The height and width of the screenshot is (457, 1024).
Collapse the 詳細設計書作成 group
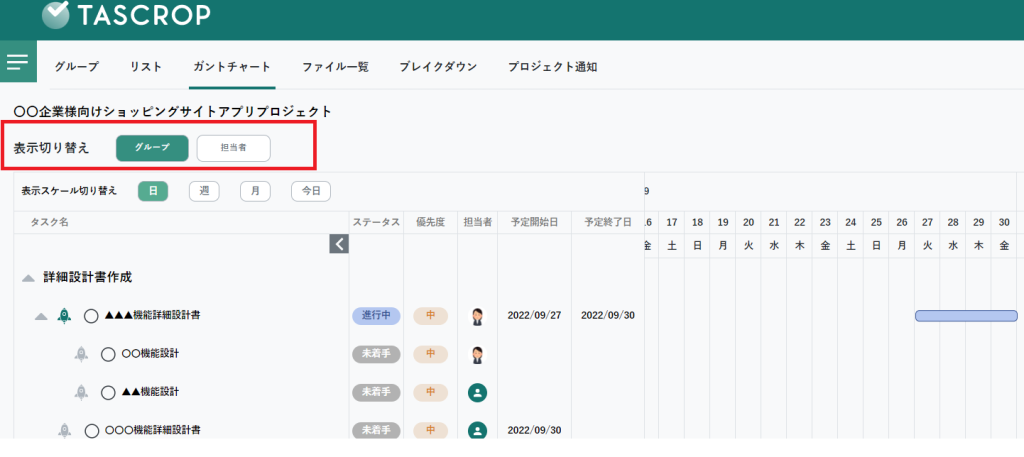click(29, 278)
